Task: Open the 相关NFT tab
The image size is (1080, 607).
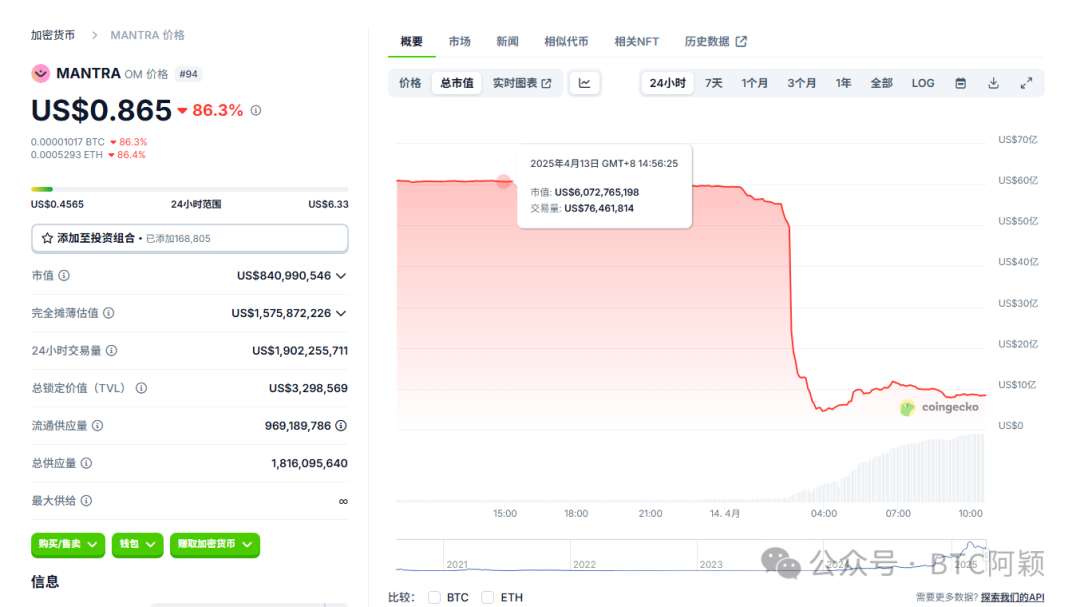Action: (636, 41)
